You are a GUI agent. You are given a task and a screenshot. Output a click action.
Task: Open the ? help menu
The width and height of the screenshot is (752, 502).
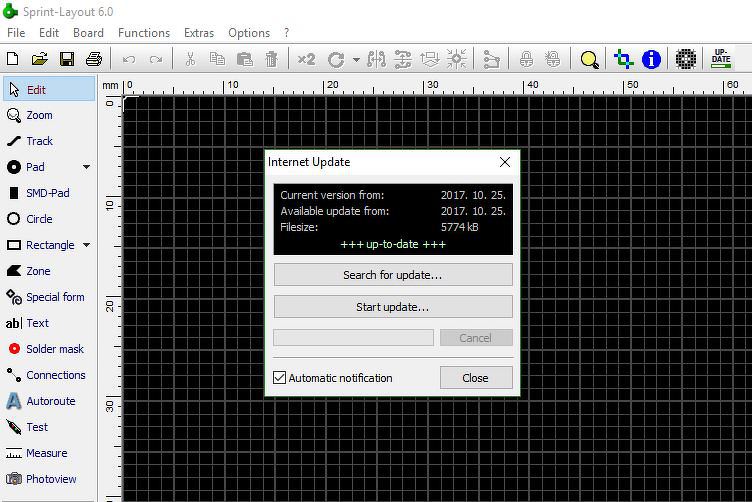pos(286,33)
